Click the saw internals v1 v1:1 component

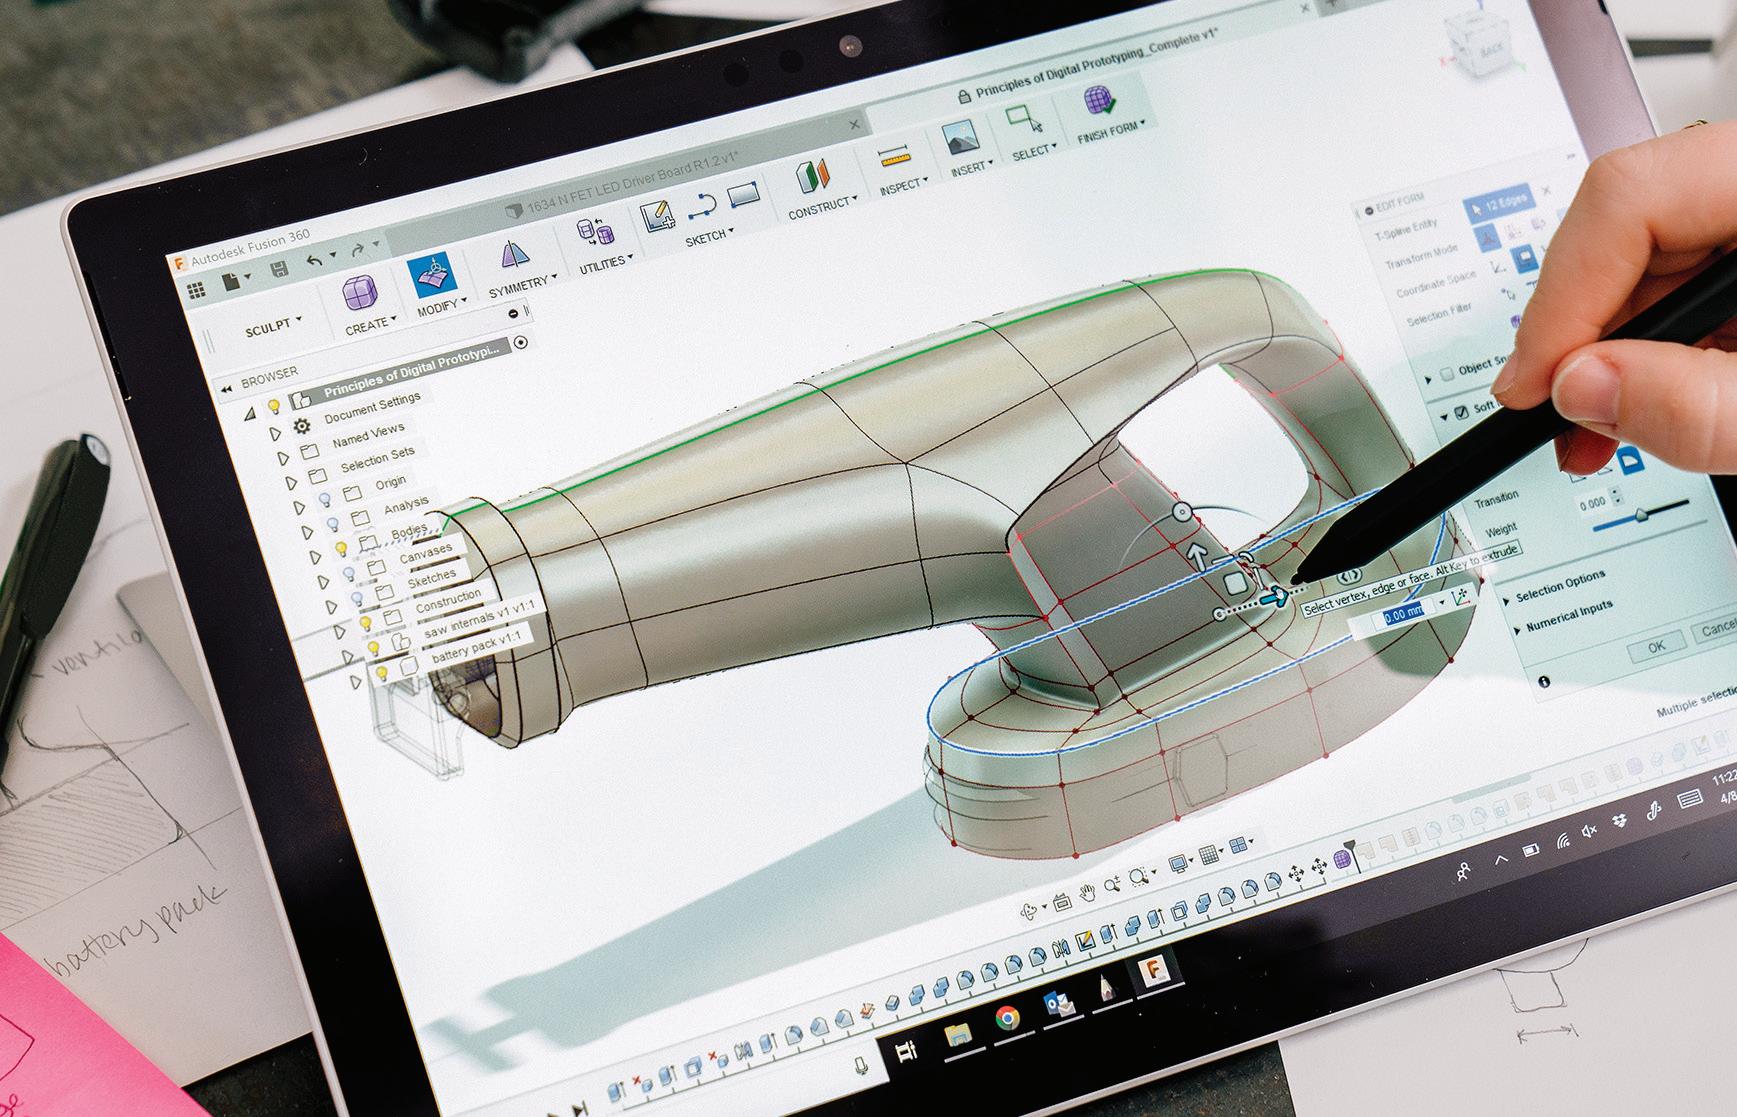coord(478,620)
